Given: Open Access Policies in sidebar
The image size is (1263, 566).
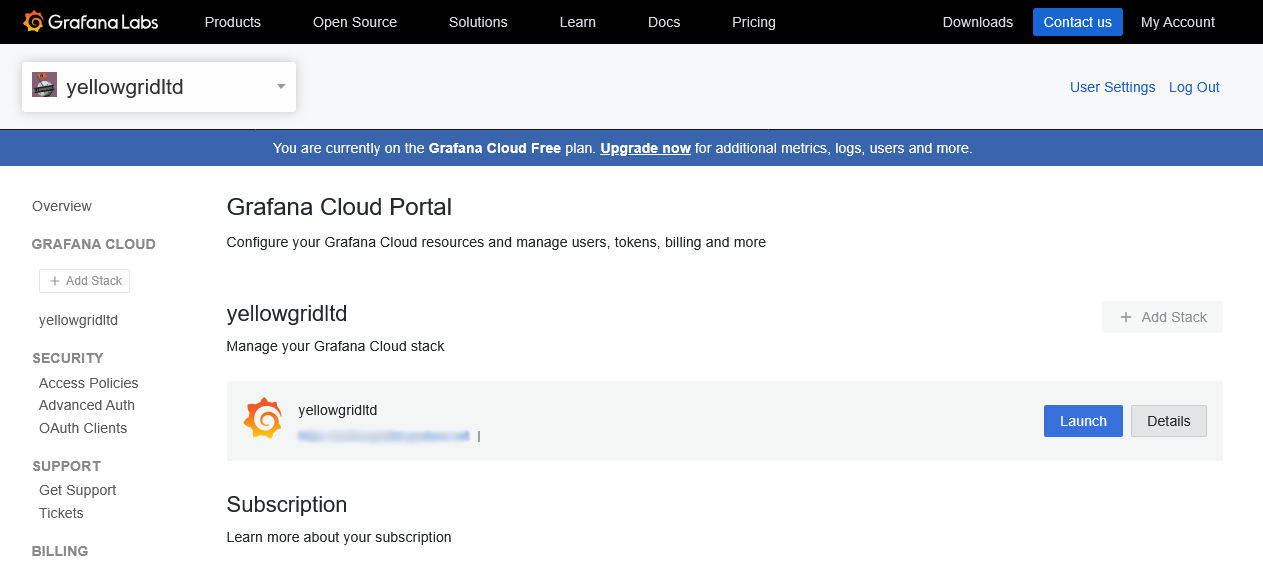Looking at the screenshot, I should coord(88,383).
